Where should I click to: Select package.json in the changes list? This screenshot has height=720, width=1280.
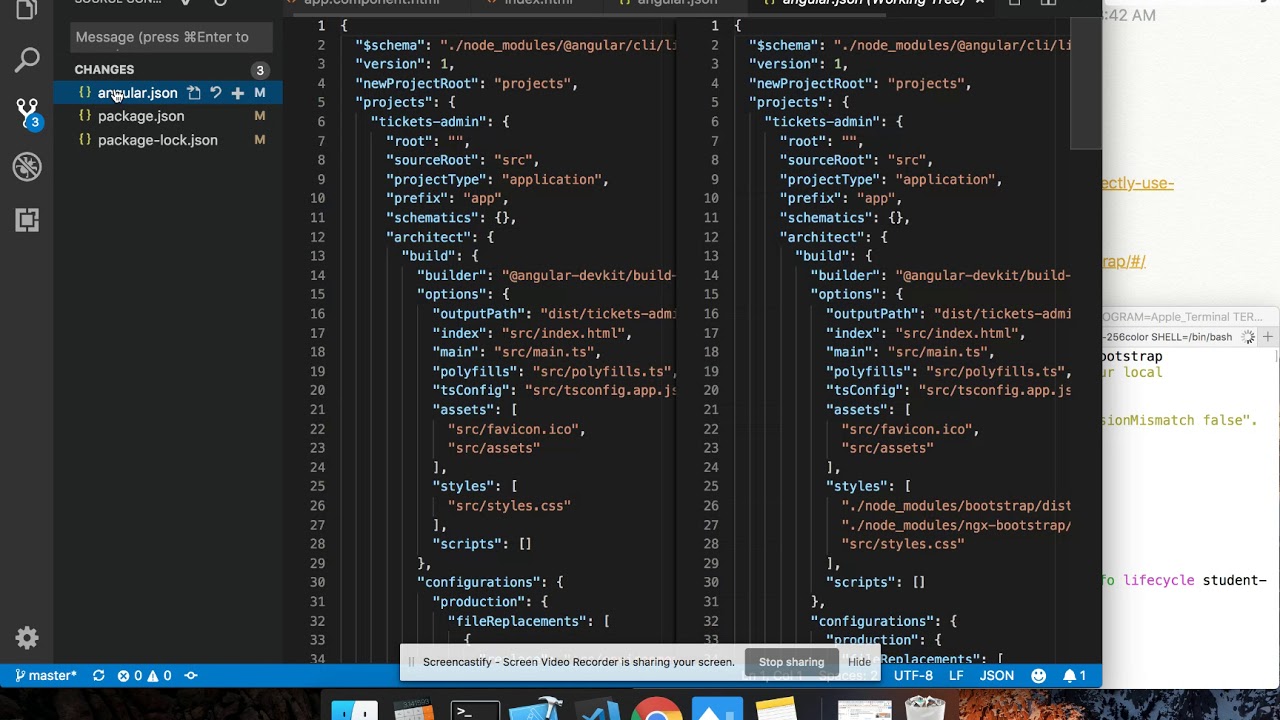click(x=141, y=116)
